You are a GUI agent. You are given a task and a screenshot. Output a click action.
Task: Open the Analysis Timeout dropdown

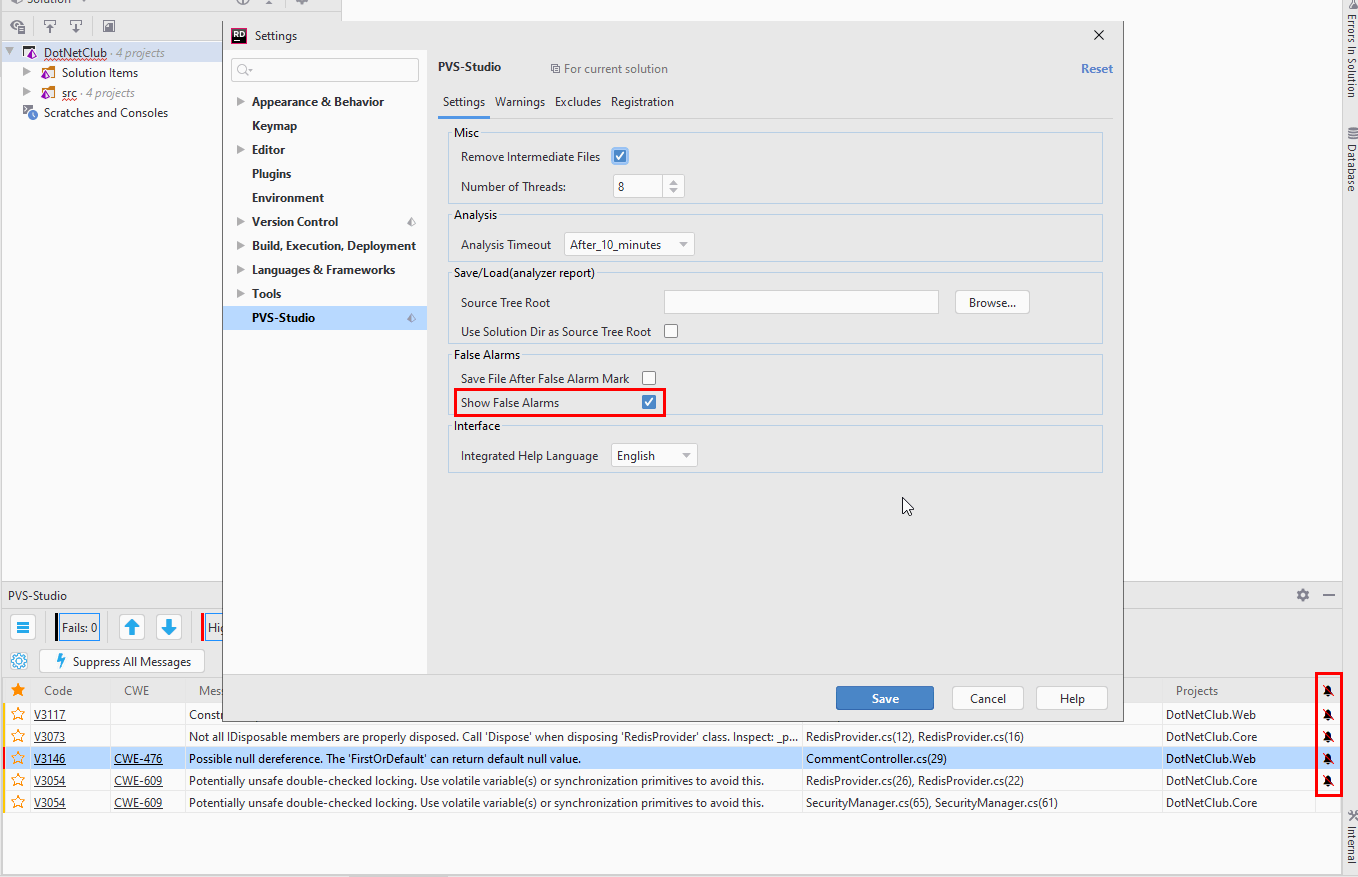629,244
